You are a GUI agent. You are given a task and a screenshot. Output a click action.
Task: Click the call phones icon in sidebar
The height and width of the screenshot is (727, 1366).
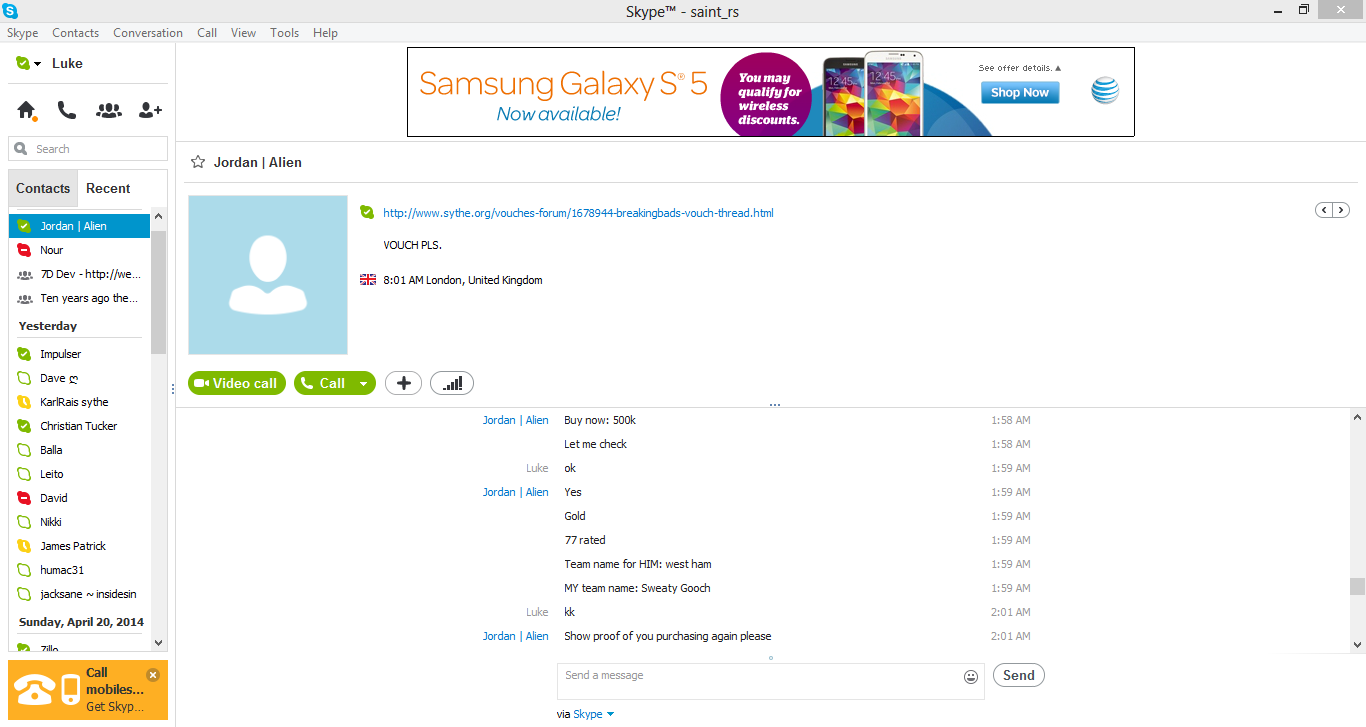(x=67, y=110)
